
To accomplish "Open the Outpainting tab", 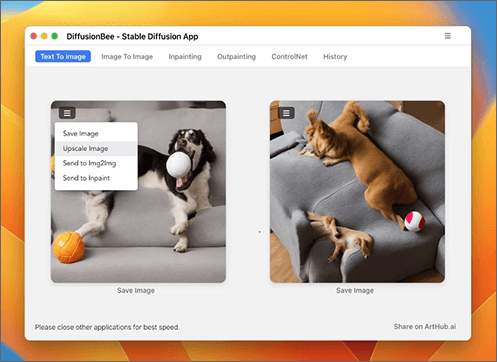I will click(x=236, y=57).
